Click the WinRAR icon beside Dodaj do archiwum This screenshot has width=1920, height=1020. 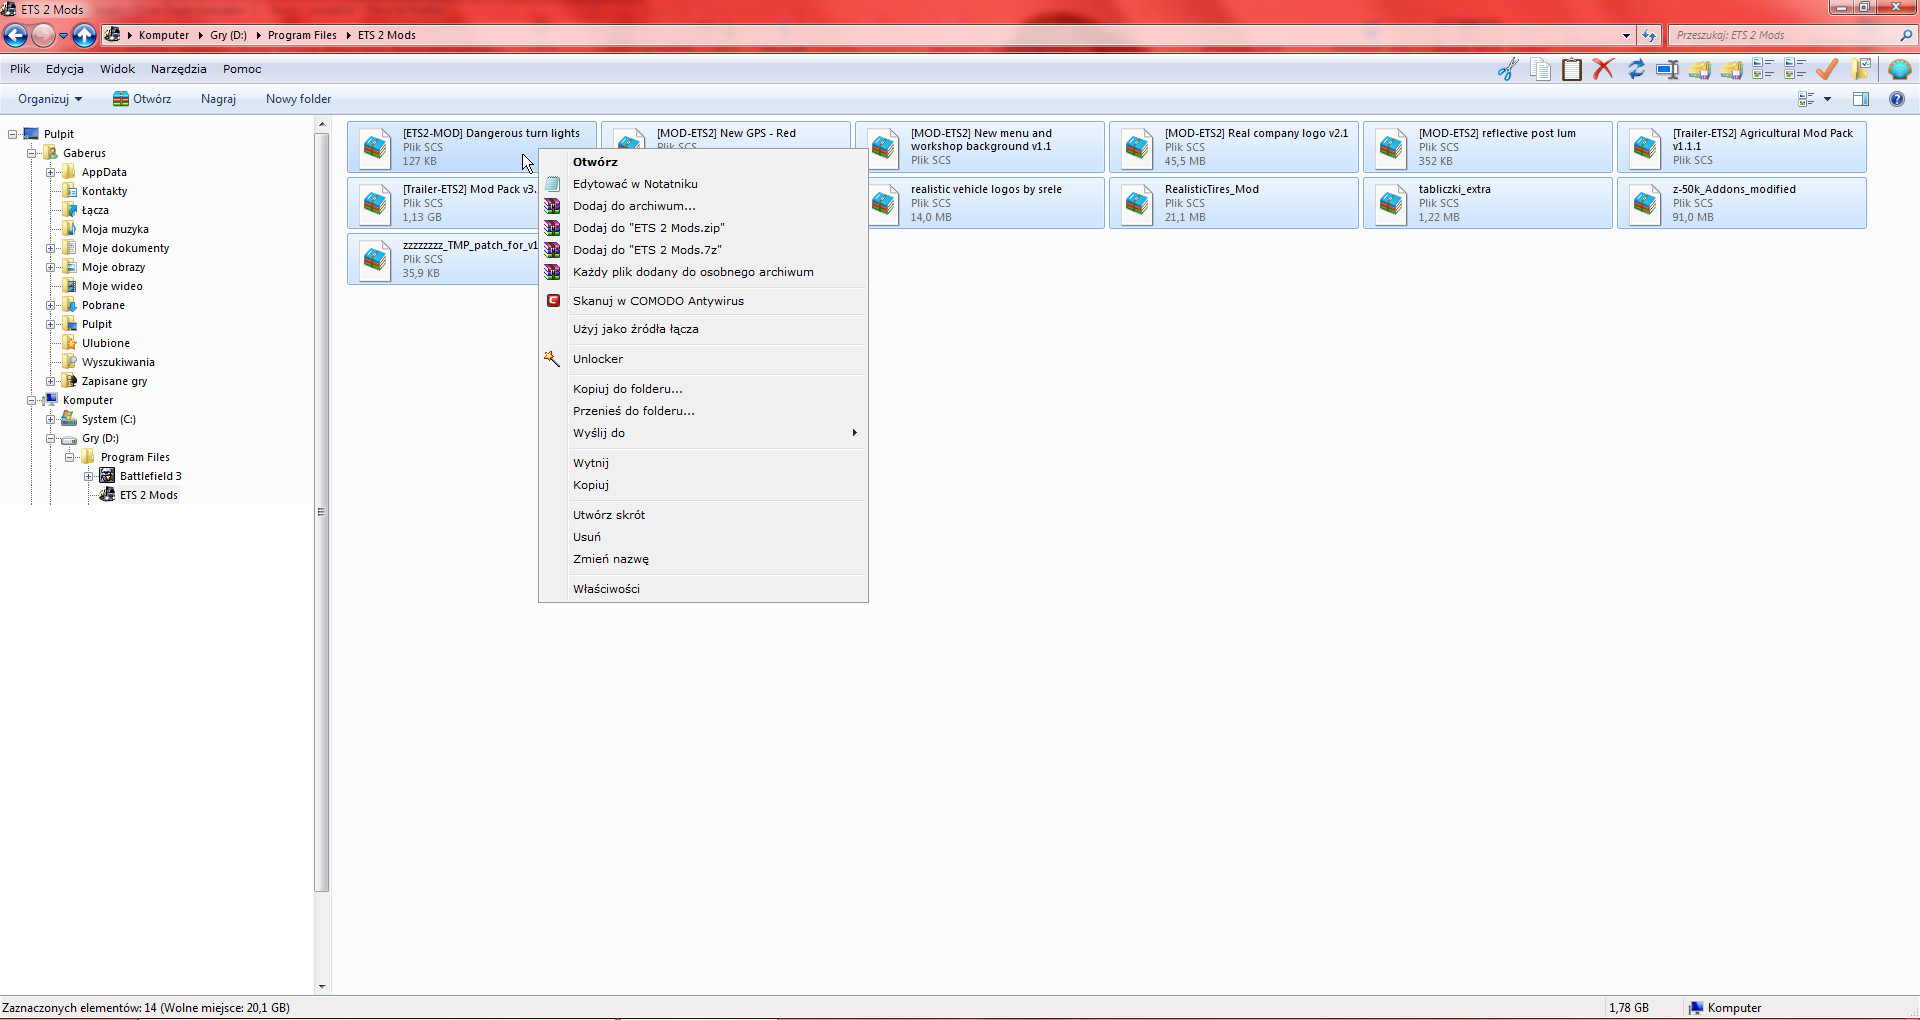click(552, 206)
